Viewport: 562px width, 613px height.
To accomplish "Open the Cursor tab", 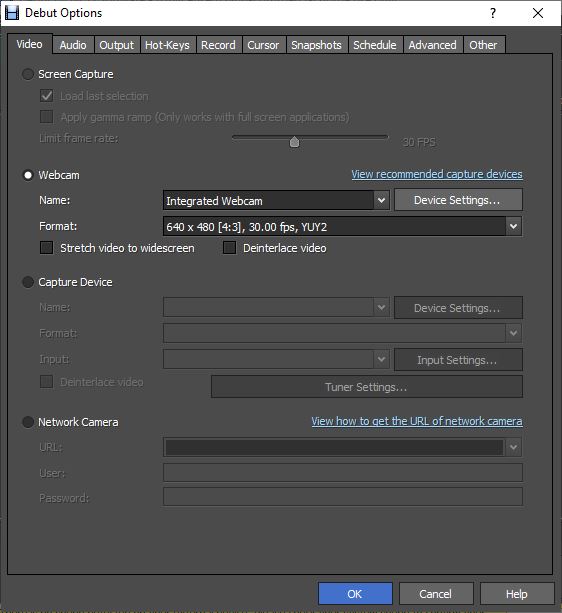I will click(x=263, y=45).
